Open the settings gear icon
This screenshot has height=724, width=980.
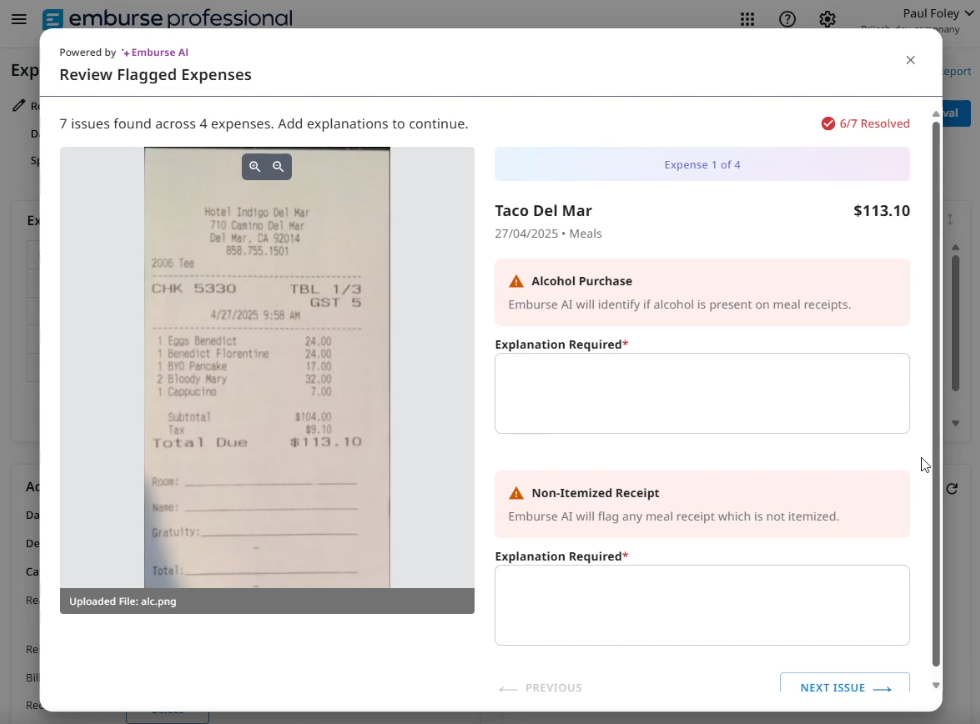827,19
